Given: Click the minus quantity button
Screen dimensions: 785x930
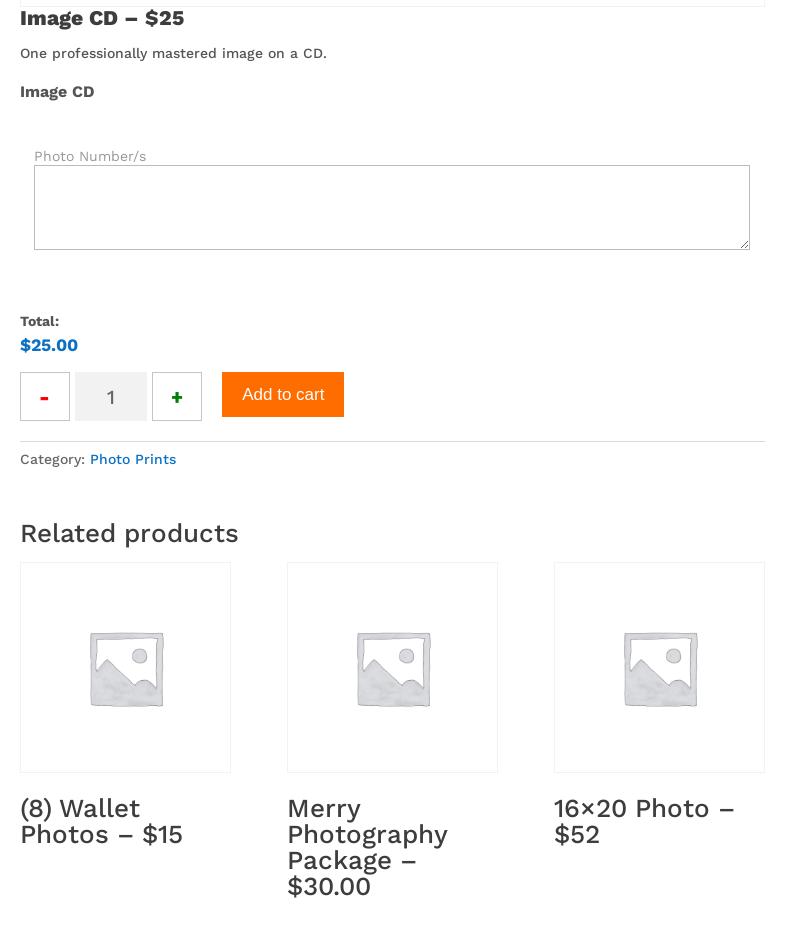Looking at the screenshot, I should coord(45,397).
